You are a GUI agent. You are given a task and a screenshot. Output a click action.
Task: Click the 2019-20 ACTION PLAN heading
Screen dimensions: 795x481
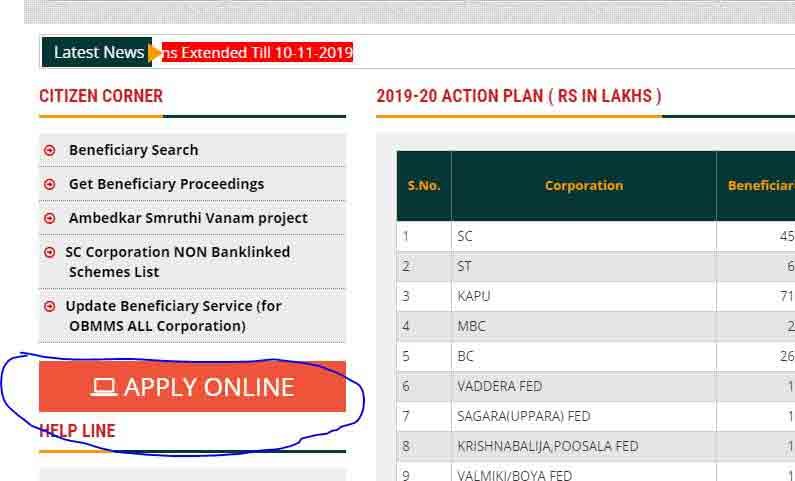coord(519,96)
